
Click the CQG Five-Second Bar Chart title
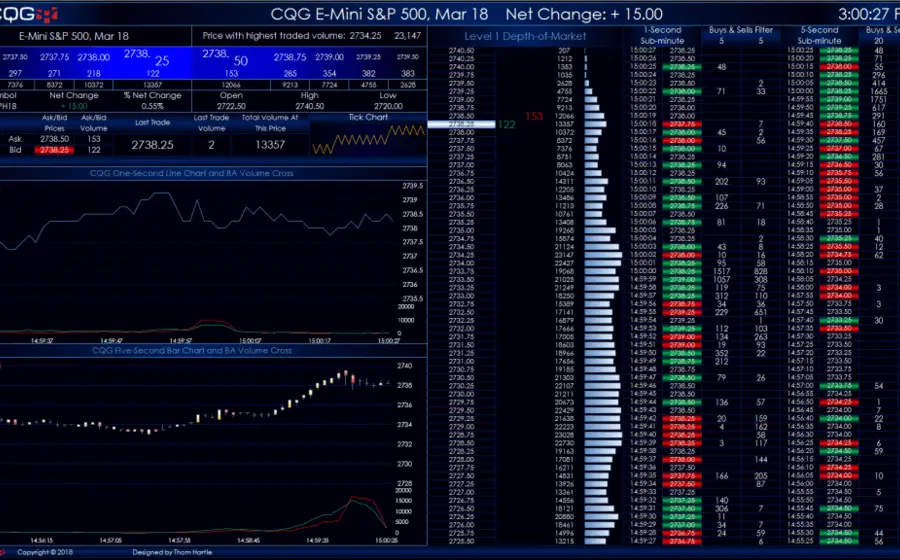pos(192,350)
